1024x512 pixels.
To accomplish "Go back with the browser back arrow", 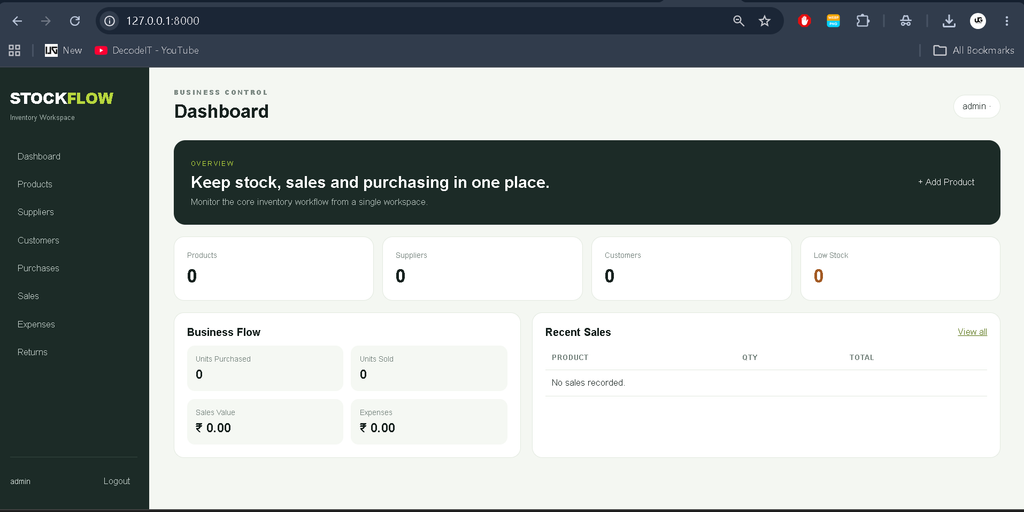I will point(17,21).
